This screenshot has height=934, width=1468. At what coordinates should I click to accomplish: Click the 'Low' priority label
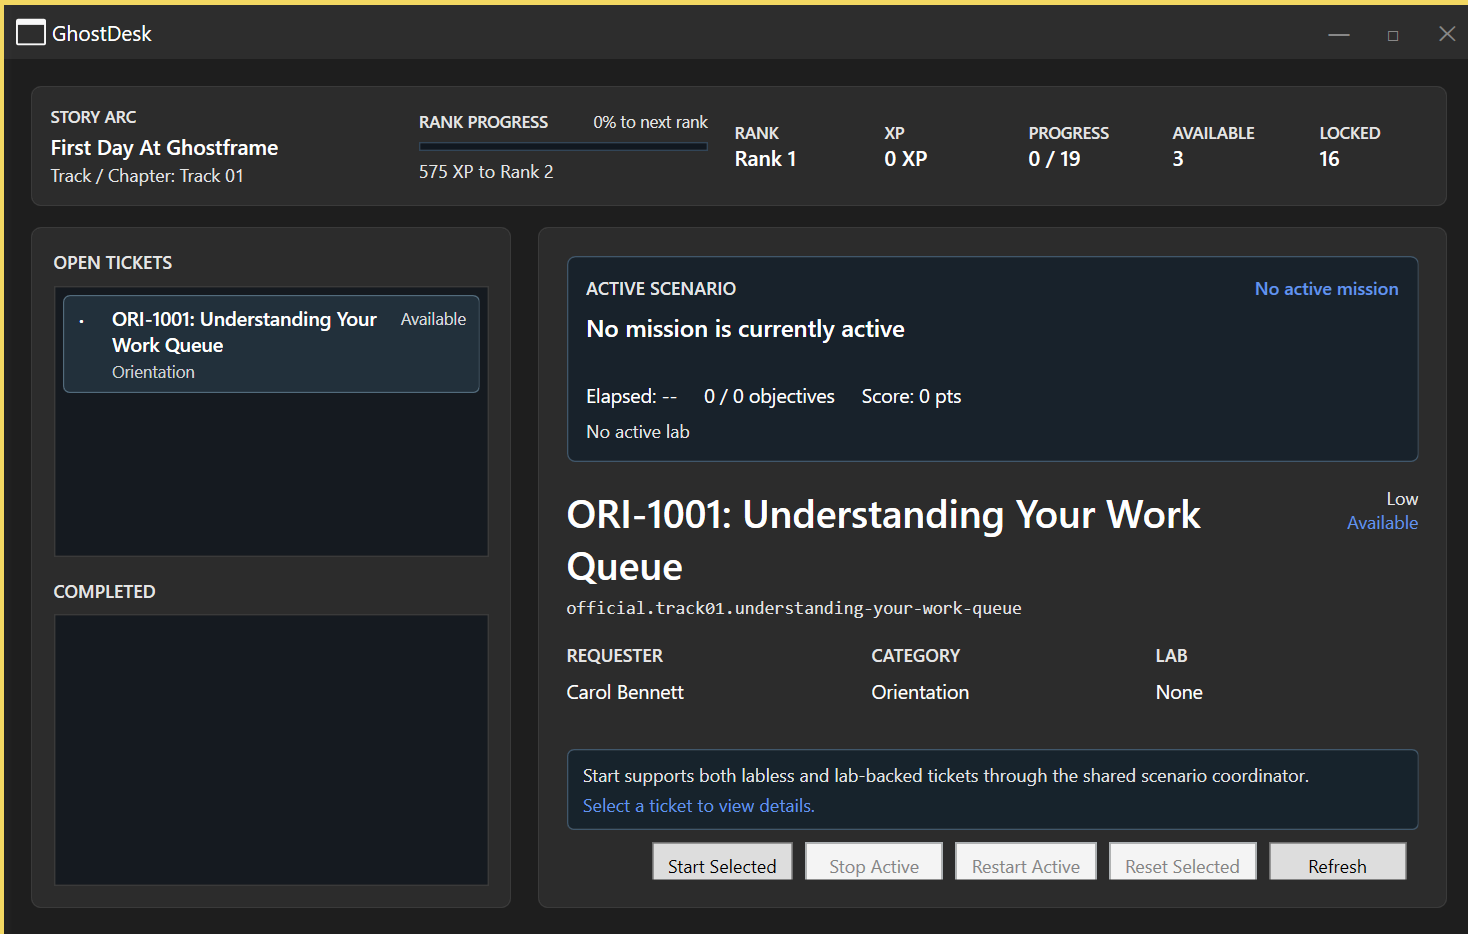pyautogui.click(x=1402, y=499)
